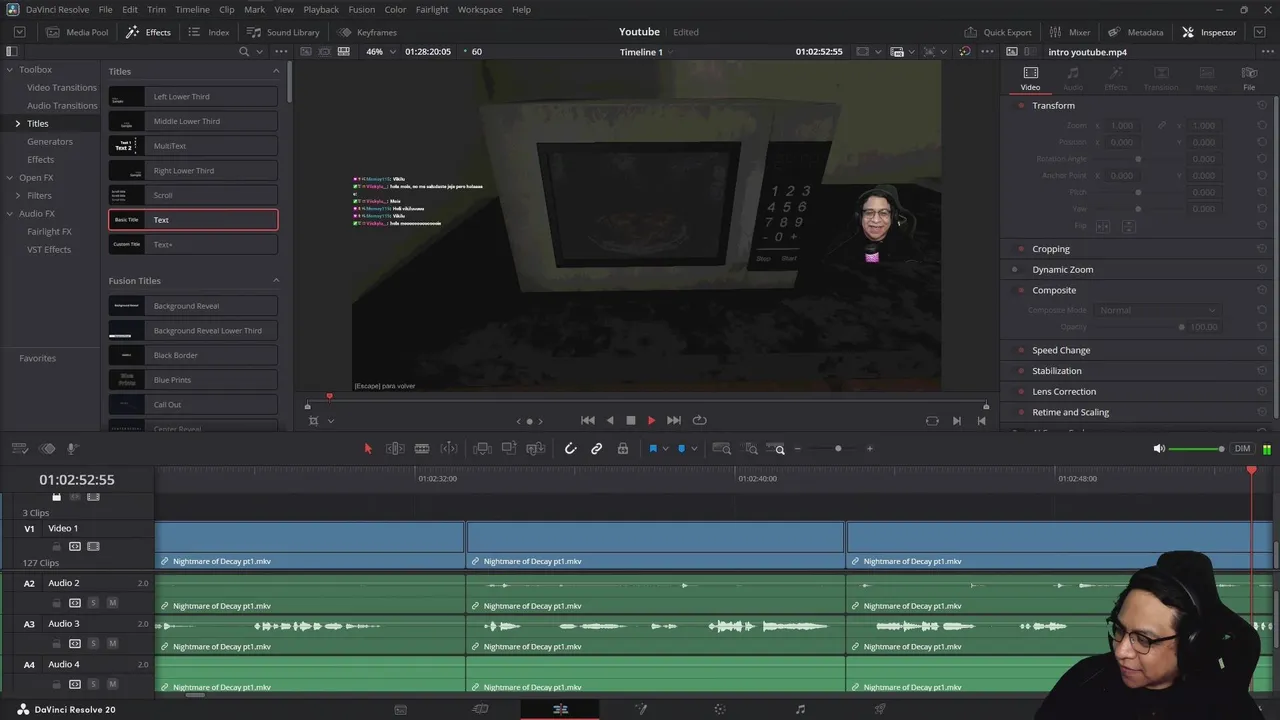Collapse the Fusion Titles list

[x=276, y=281]
